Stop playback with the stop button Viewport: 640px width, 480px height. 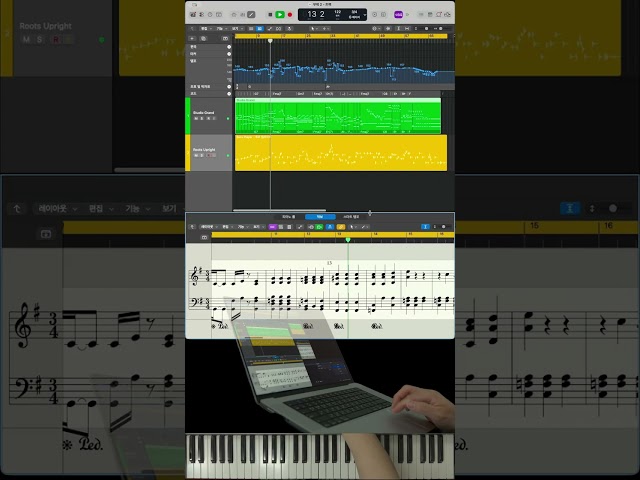click(x=270, y=15)
